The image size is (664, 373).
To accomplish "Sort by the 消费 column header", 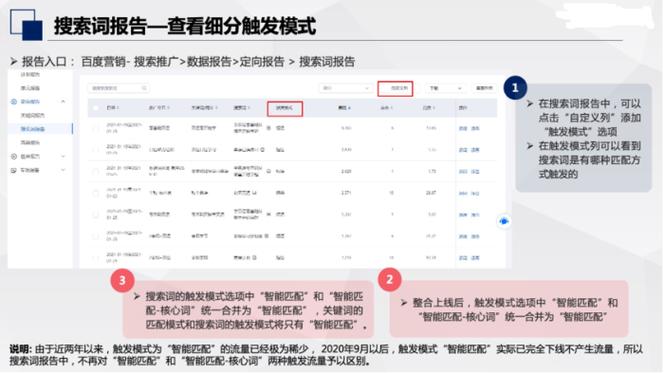I will point(429,108).
